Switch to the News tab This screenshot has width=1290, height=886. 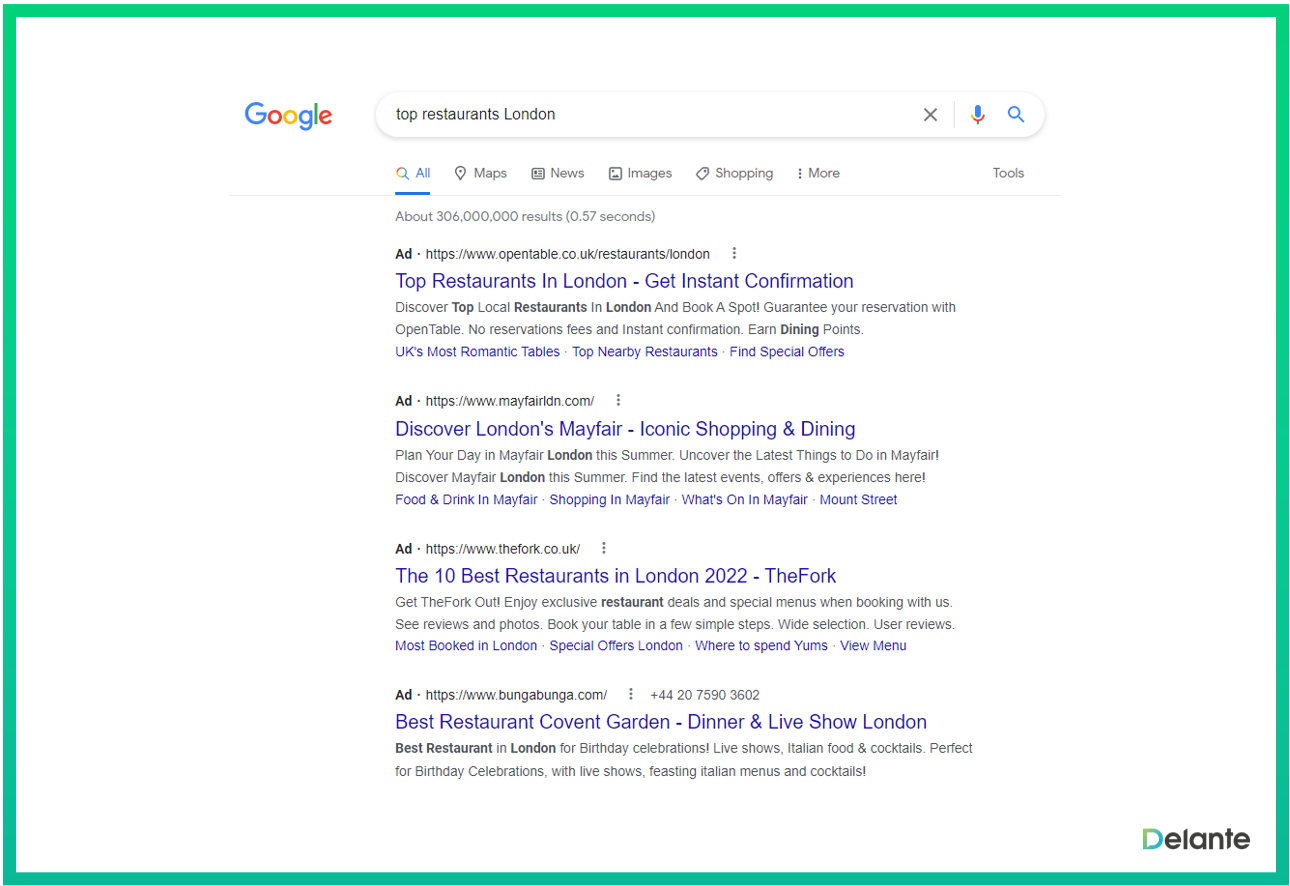click(x=558, y=173)
